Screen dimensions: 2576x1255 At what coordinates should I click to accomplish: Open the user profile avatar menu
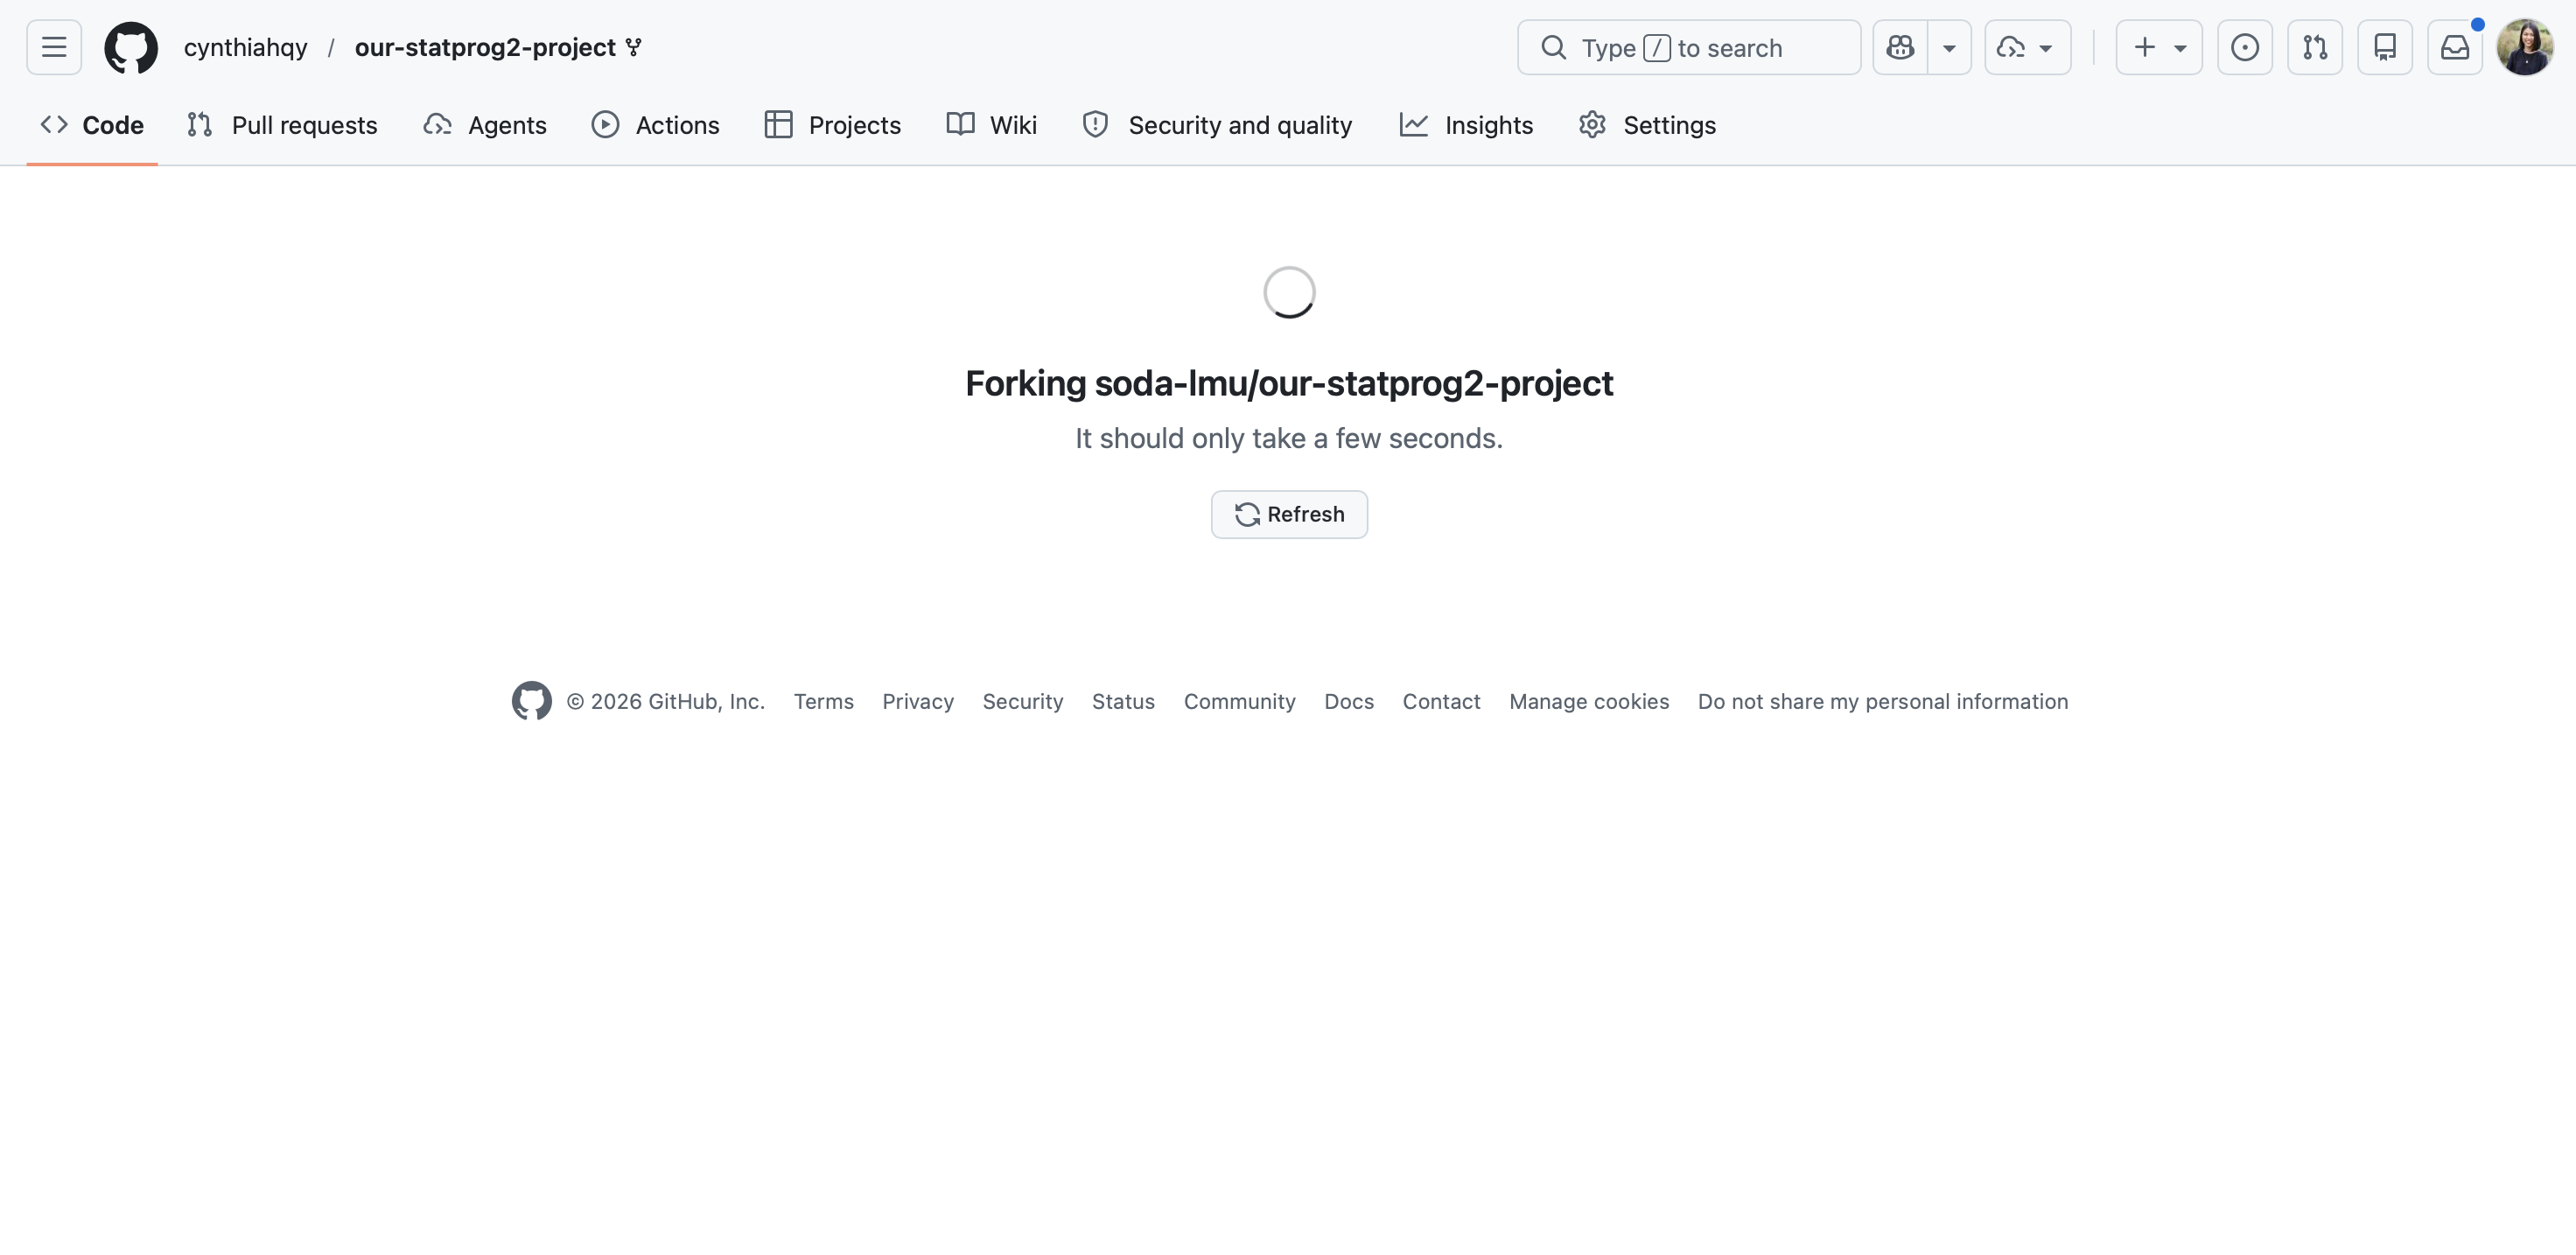click(2524, 47)
